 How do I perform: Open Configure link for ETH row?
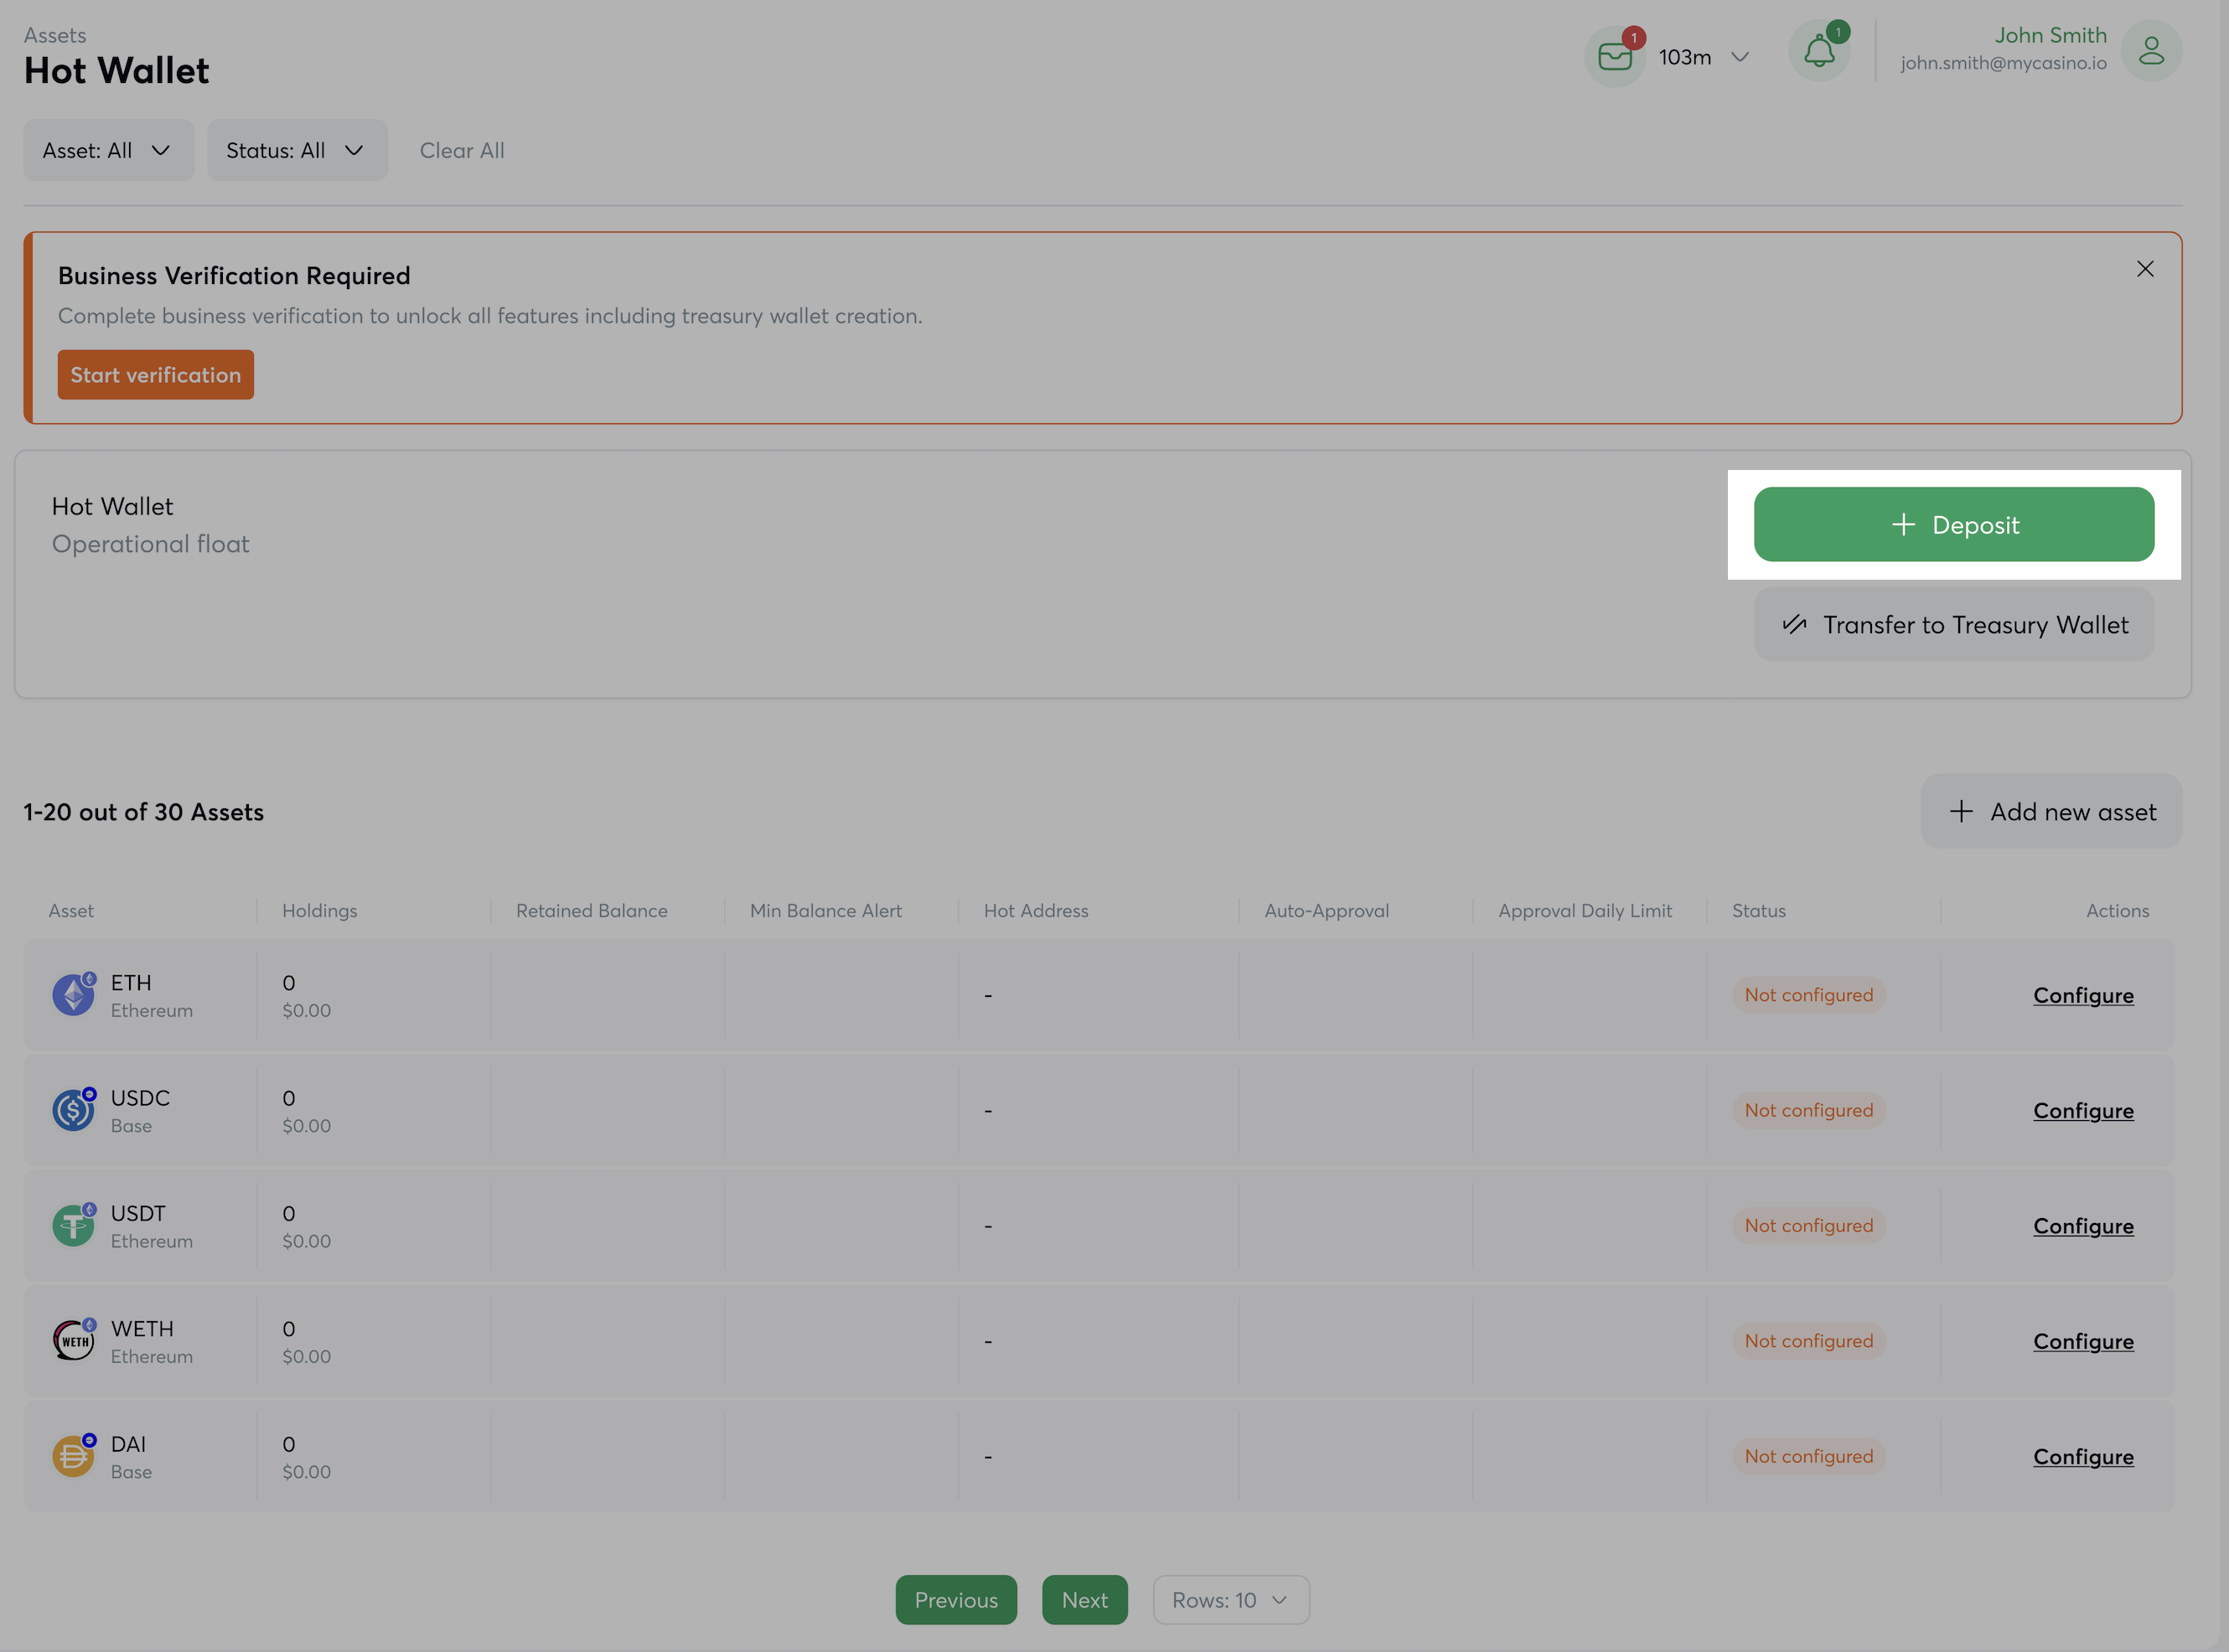point(2082,995)
